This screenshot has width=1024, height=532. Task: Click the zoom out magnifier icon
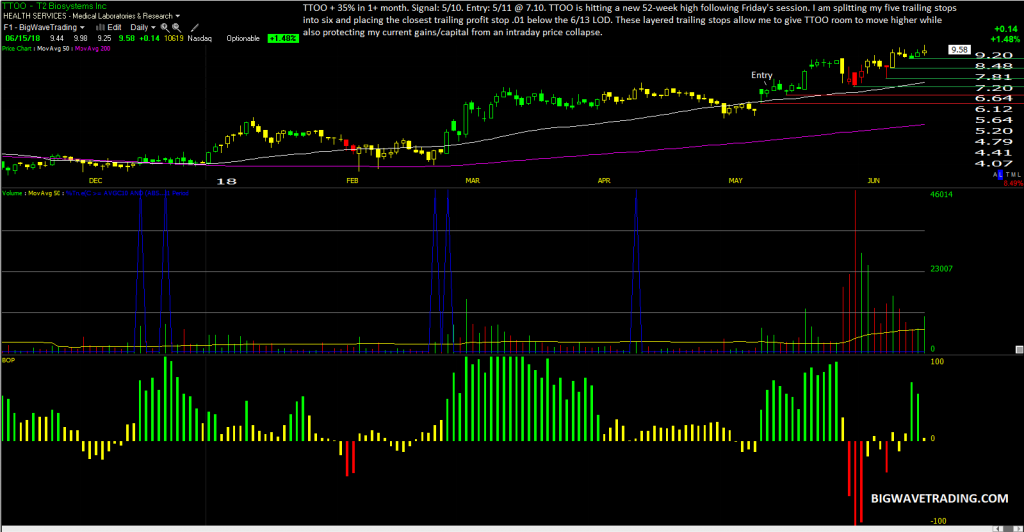coord(176,28)
